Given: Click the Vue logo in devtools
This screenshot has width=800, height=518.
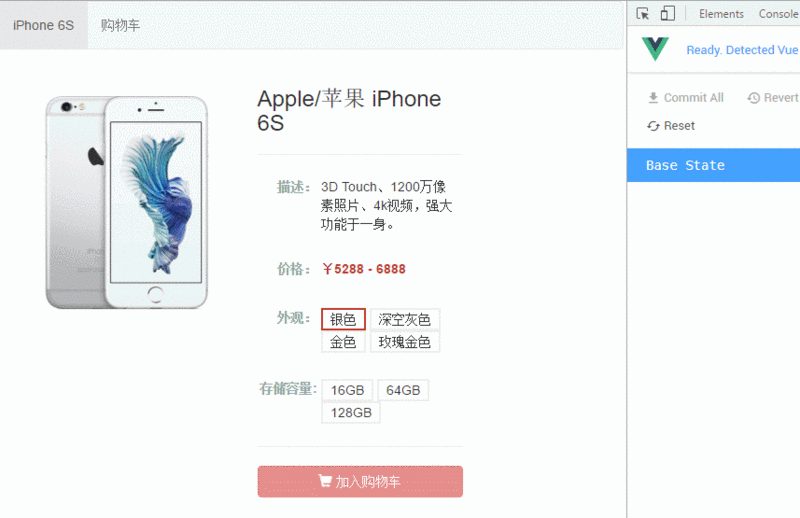Looking at the screenshot, I should pyautogui.click(x=655, y=49).
